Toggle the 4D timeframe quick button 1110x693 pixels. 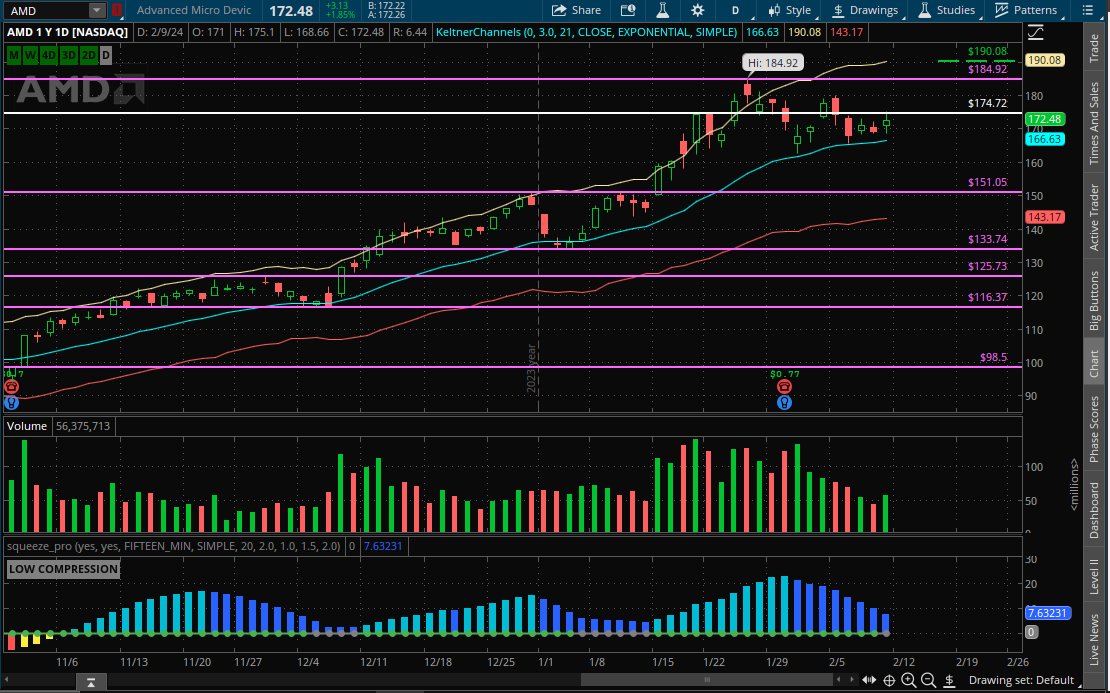pyautogui.click(x=50, y=53)
